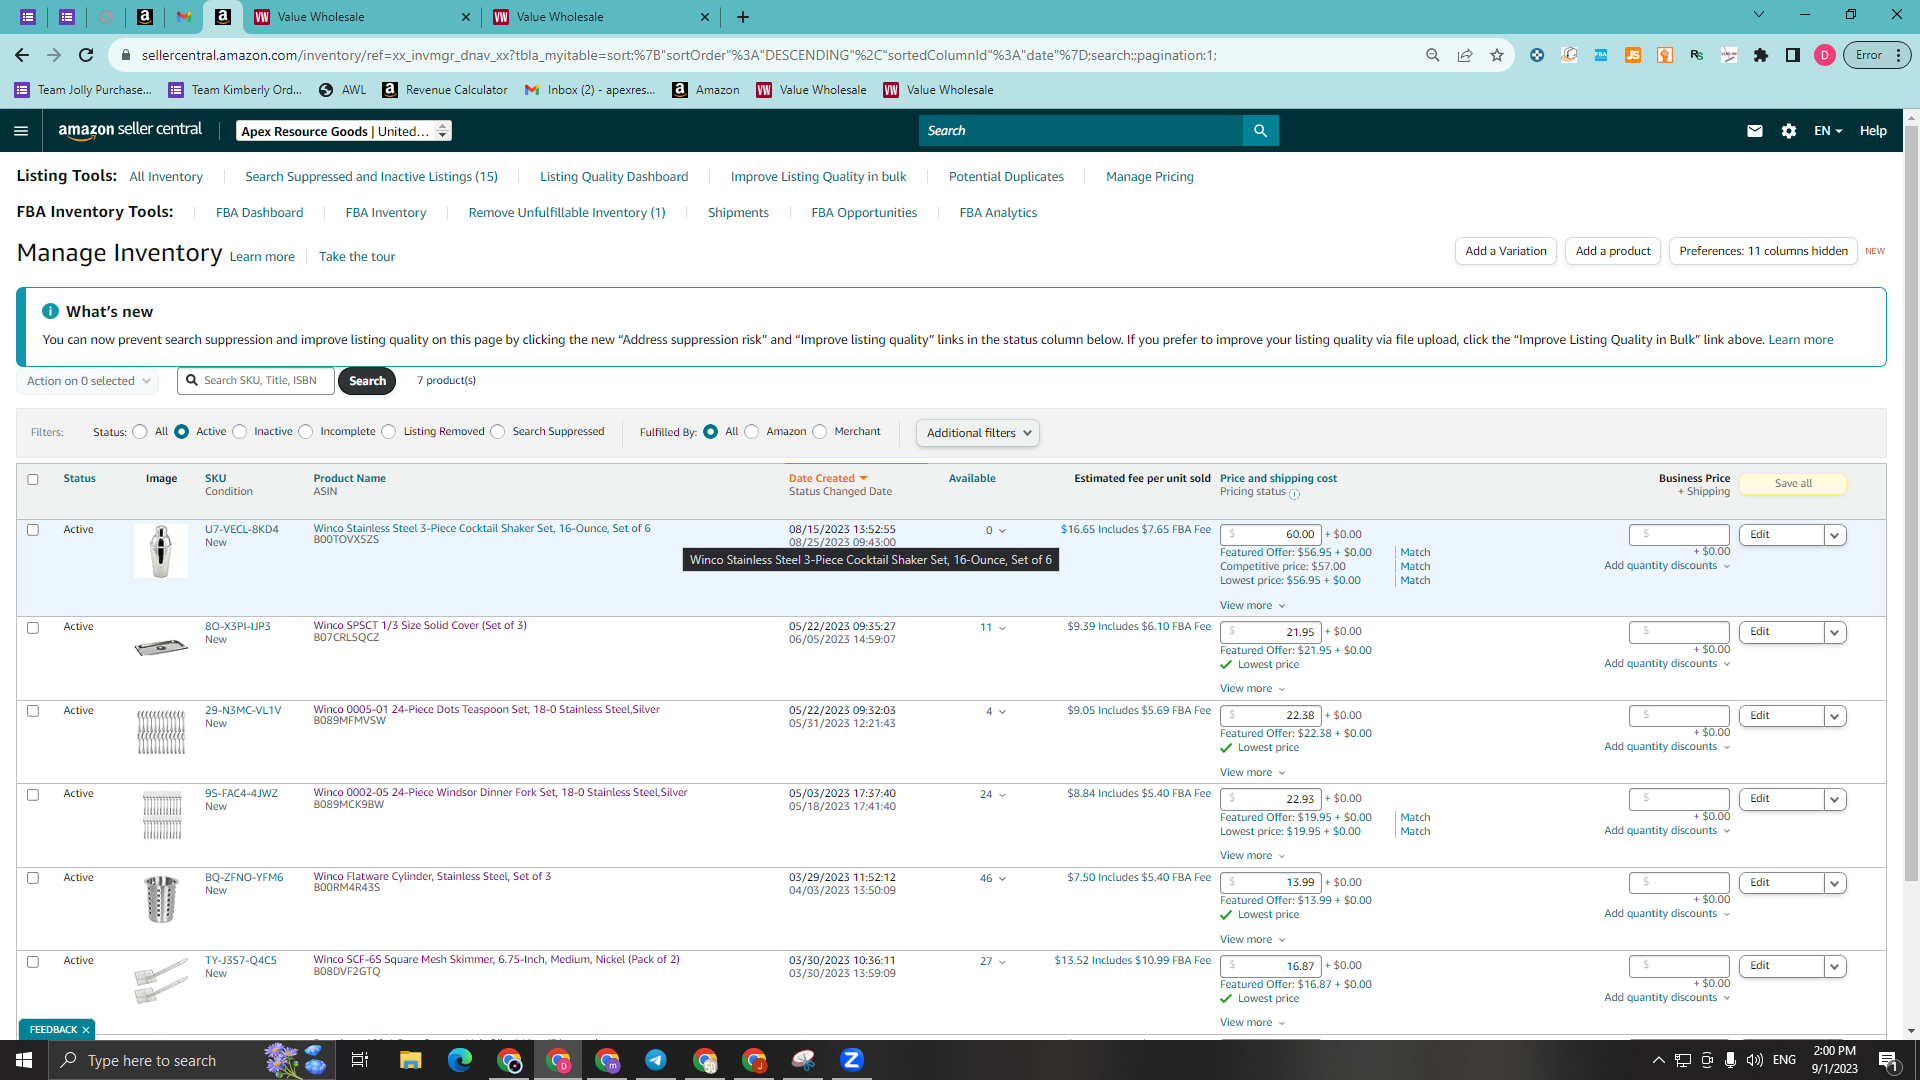This screenshot has height=1080, width=1920.
Task: Expand available quantity arrow for Teaspoon Set row
Action: (1002, 712)
